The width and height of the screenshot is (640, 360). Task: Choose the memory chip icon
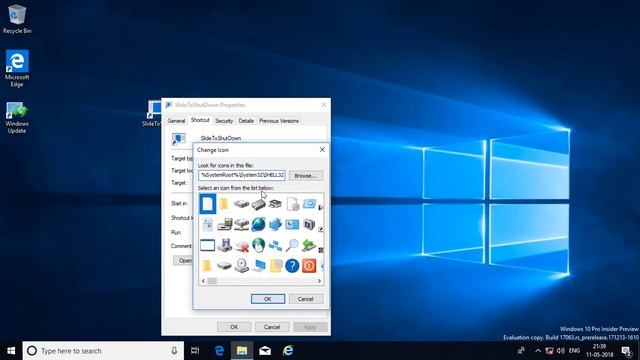258,204
